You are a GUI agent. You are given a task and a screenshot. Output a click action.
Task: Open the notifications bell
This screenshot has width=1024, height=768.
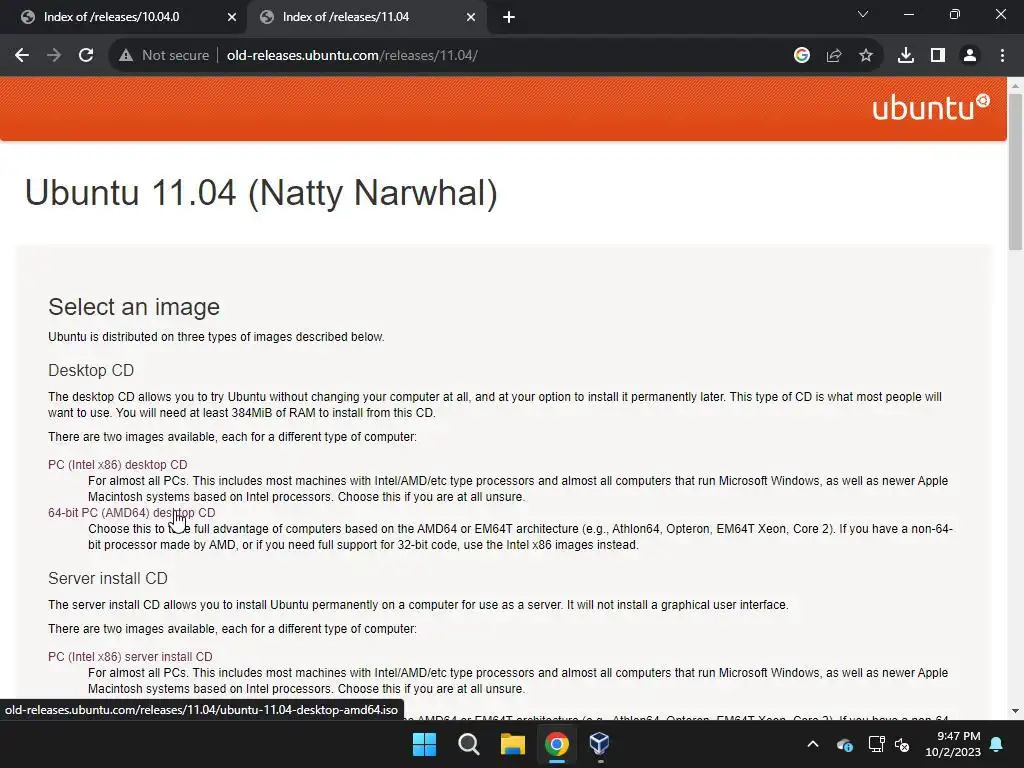[x=997, y=744]
